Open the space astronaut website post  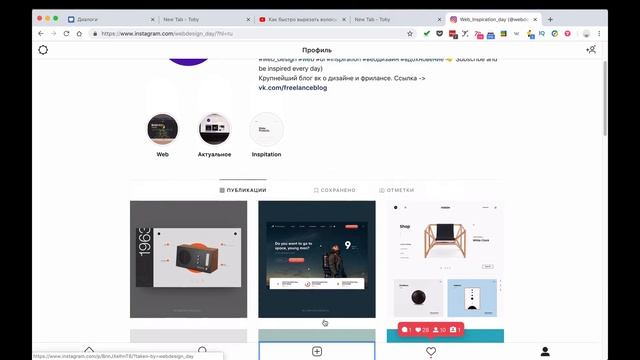[317, 259]
